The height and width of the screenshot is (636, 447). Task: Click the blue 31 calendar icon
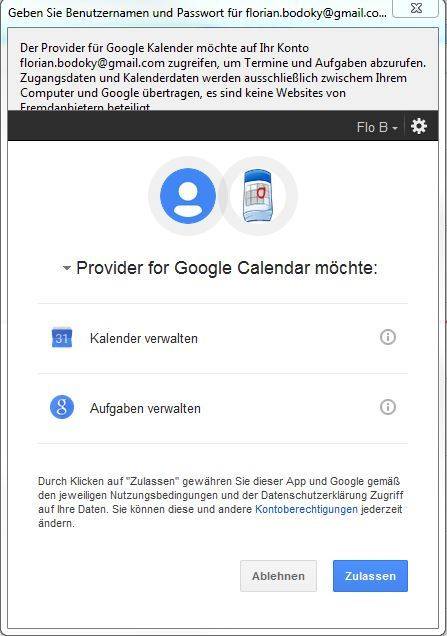tap(62, 337)
